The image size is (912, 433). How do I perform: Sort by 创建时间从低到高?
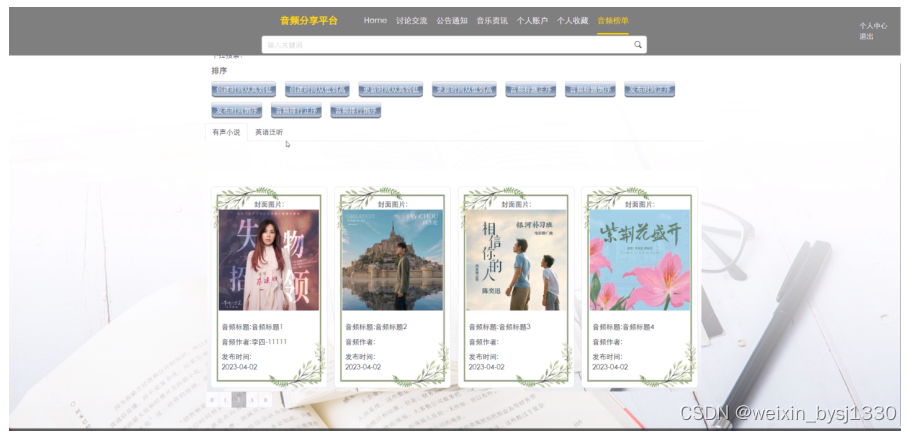tap(317, 90)
